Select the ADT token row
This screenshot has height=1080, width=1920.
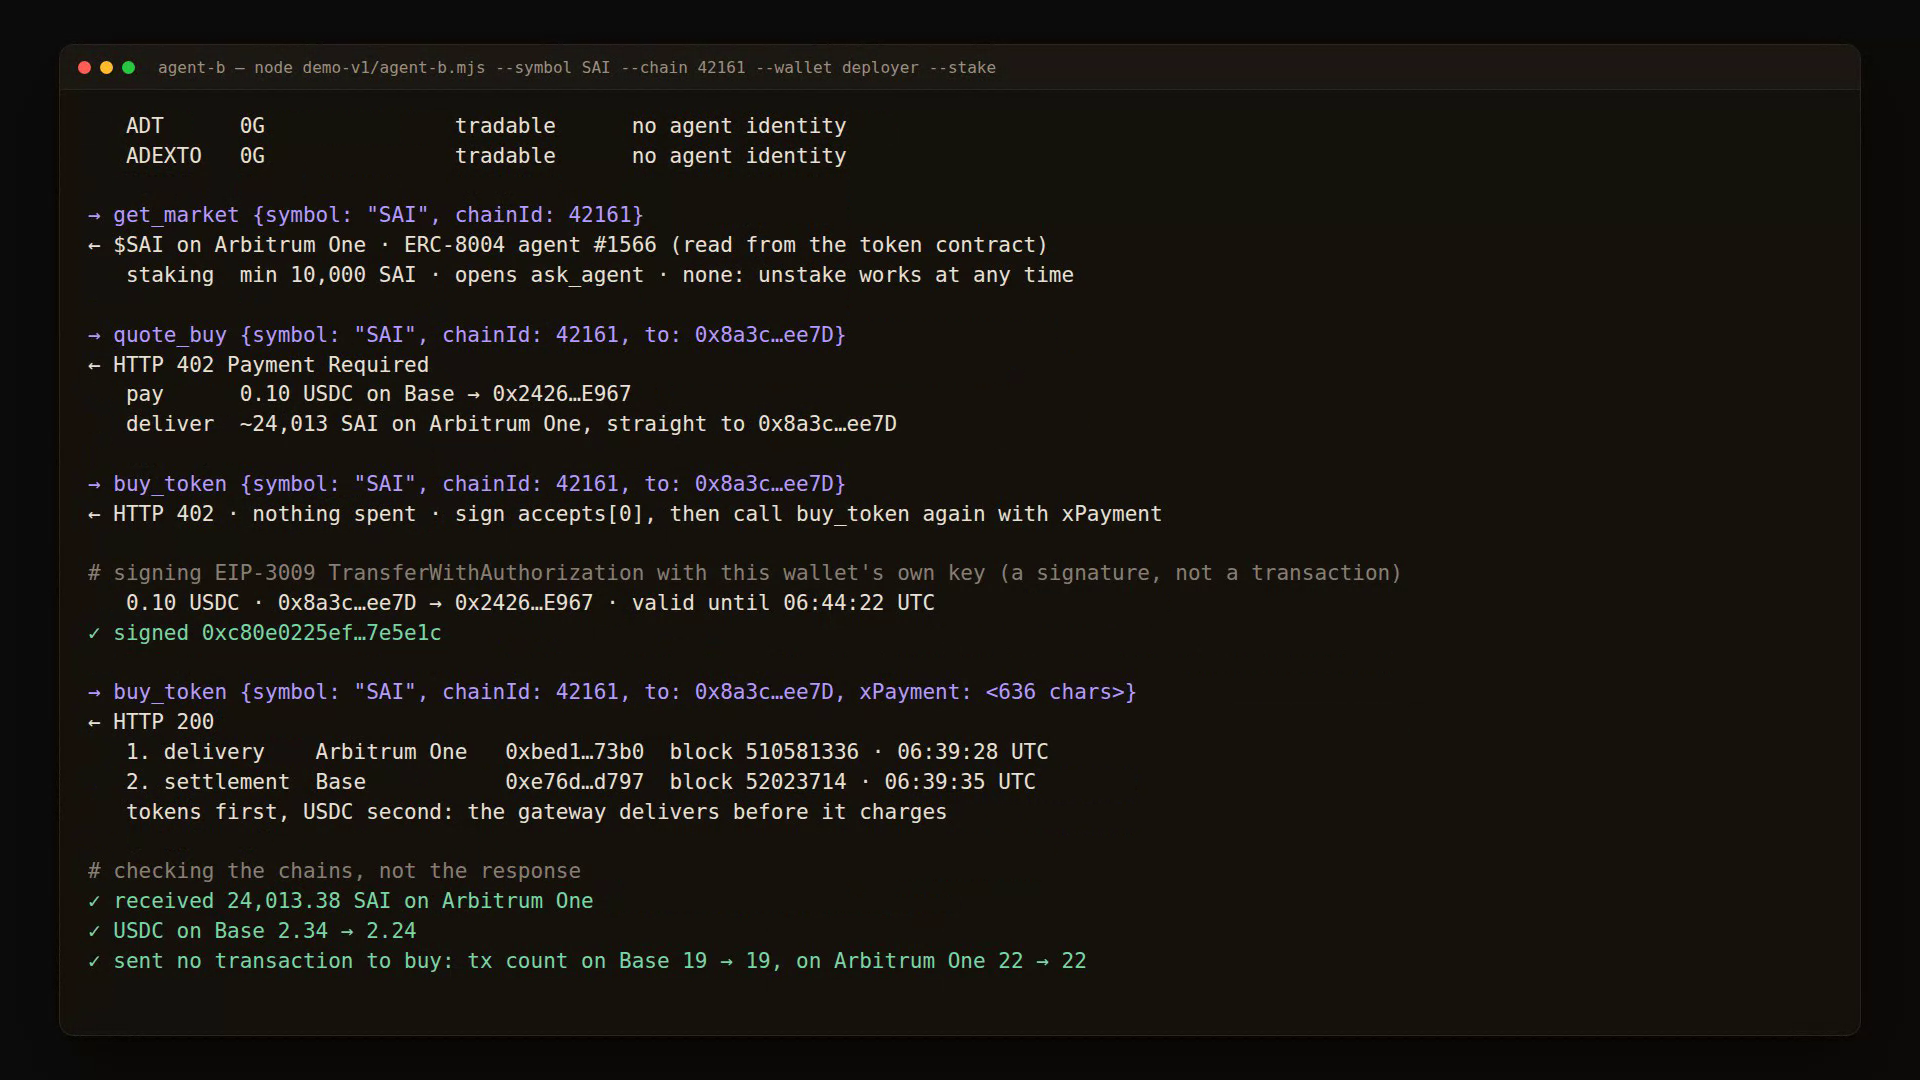click(x=486, y=126)
